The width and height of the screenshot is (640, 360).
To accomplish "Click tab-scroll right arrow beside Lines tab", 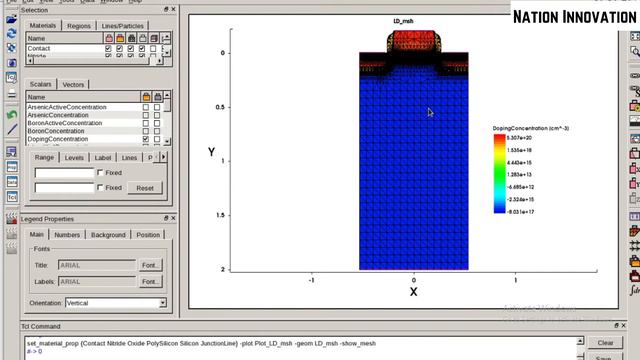I will pos(164,157).
